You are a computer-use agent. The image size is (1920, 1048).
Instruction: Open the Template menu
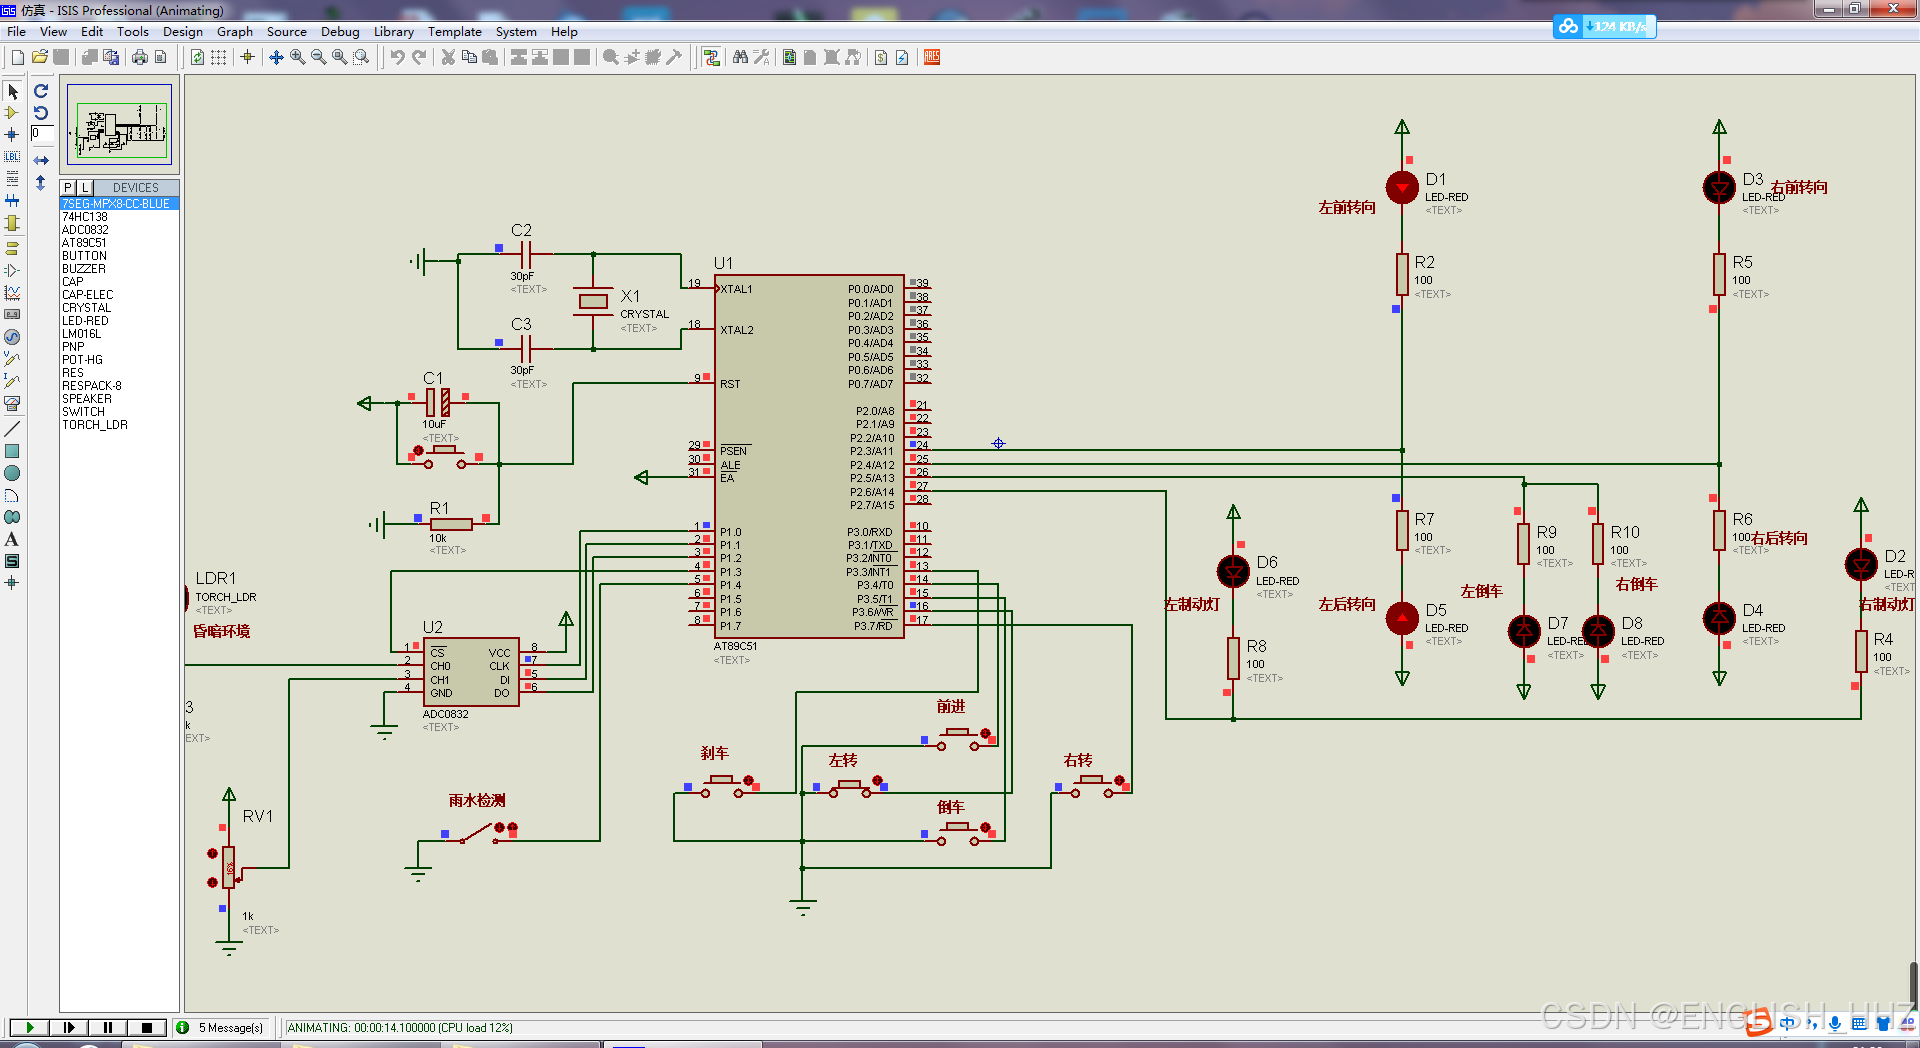pos(455,31)
